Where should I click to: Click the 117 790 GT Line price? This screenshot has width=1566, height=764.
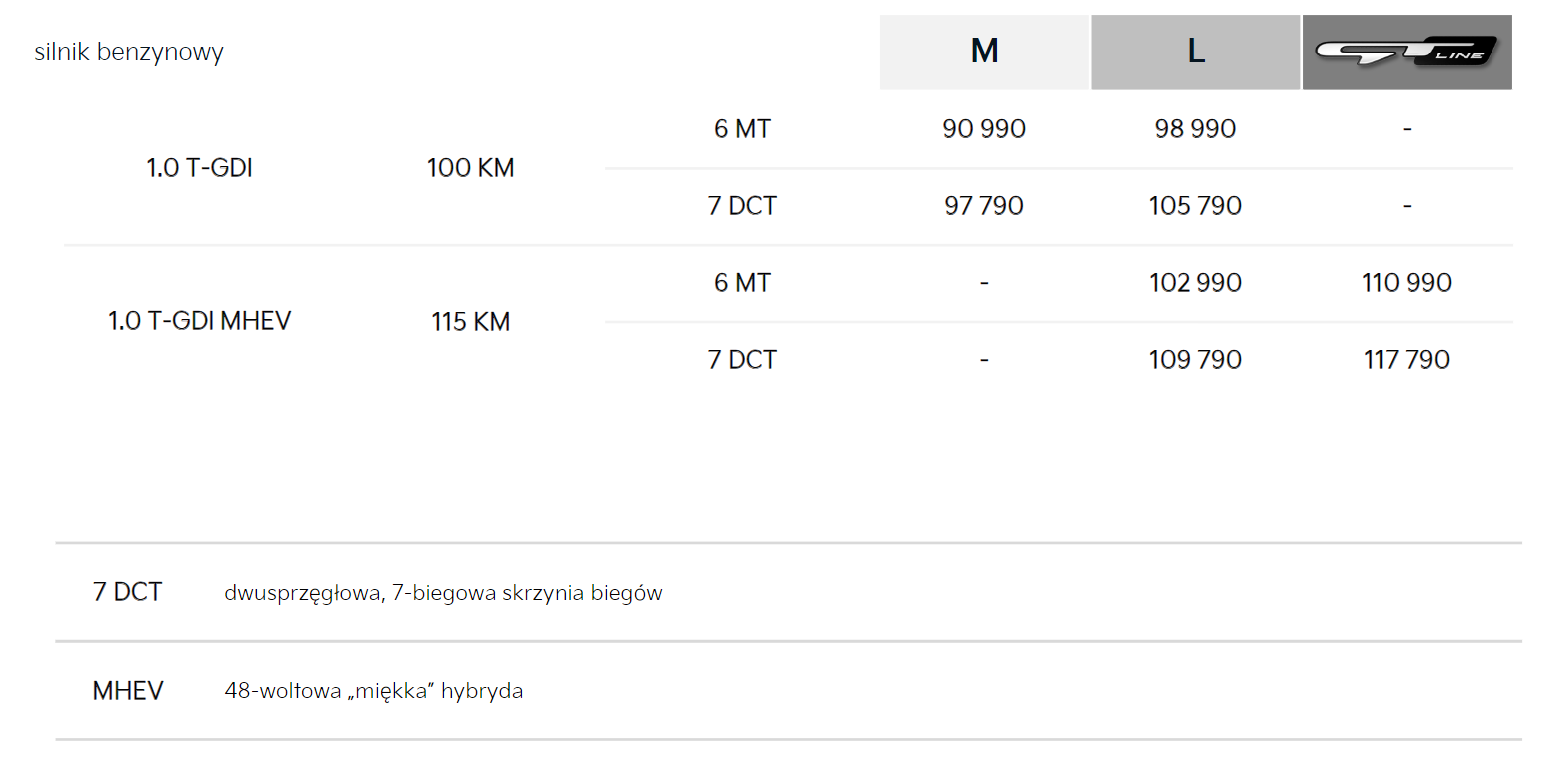pos(1406,360)
